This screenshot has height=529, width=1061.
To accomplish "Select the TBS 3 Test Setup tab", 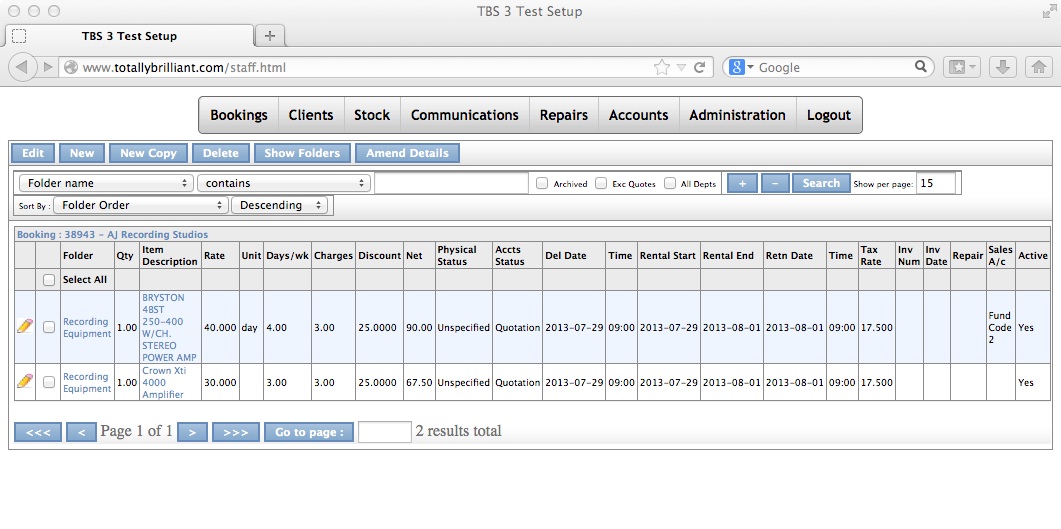I will tap(129, 36).
